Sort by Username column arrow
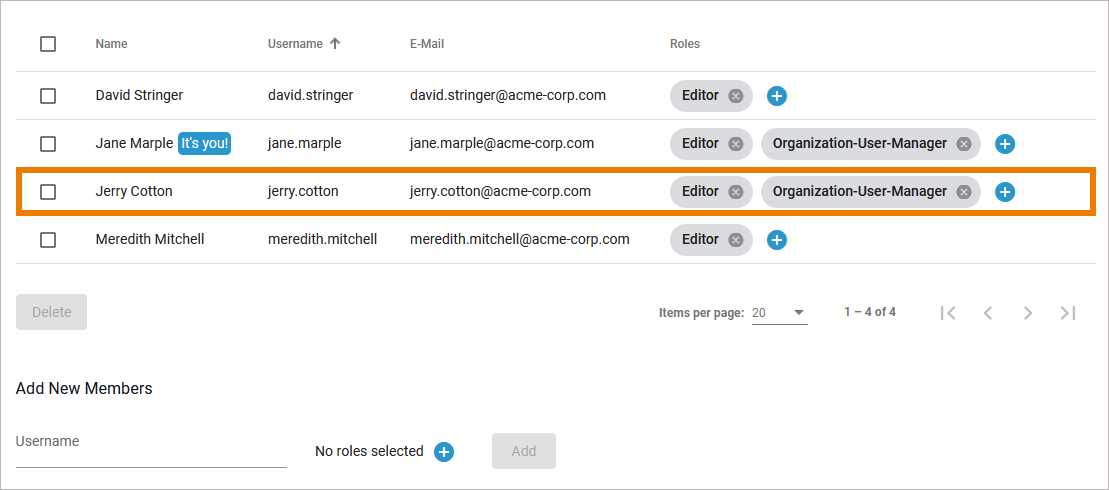Viewport: 1109px width, 490px height. pyautogui.click(x=335, y=44)
